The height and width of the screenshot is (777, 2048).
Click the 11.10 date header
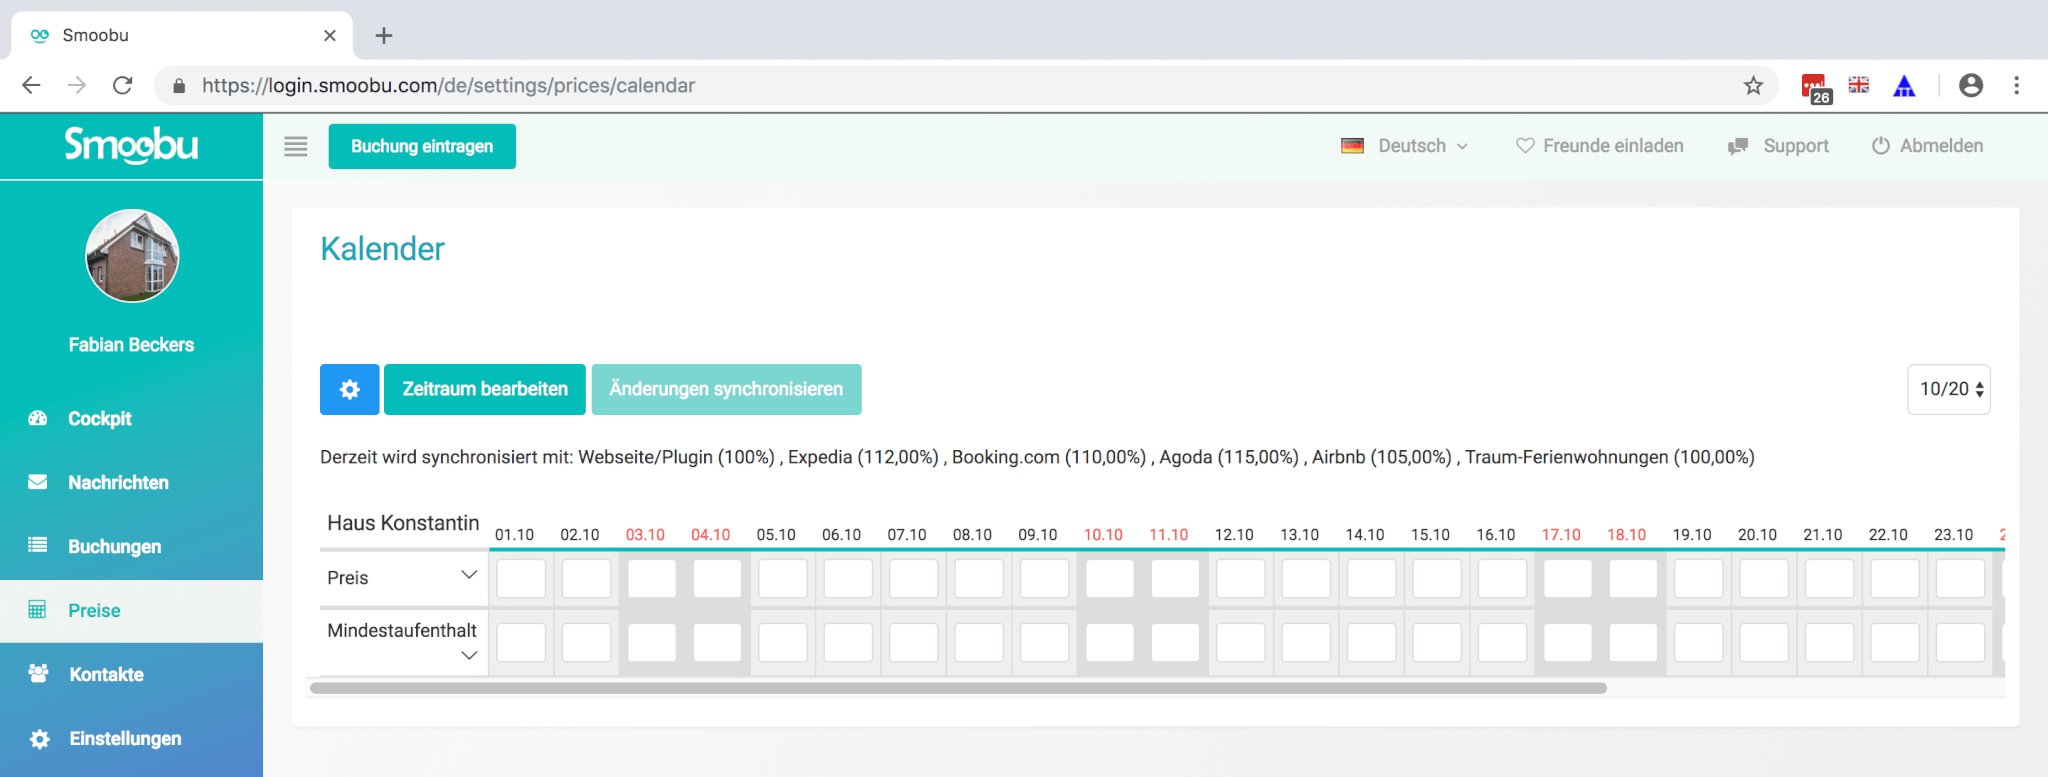(x=1169, y=535)
